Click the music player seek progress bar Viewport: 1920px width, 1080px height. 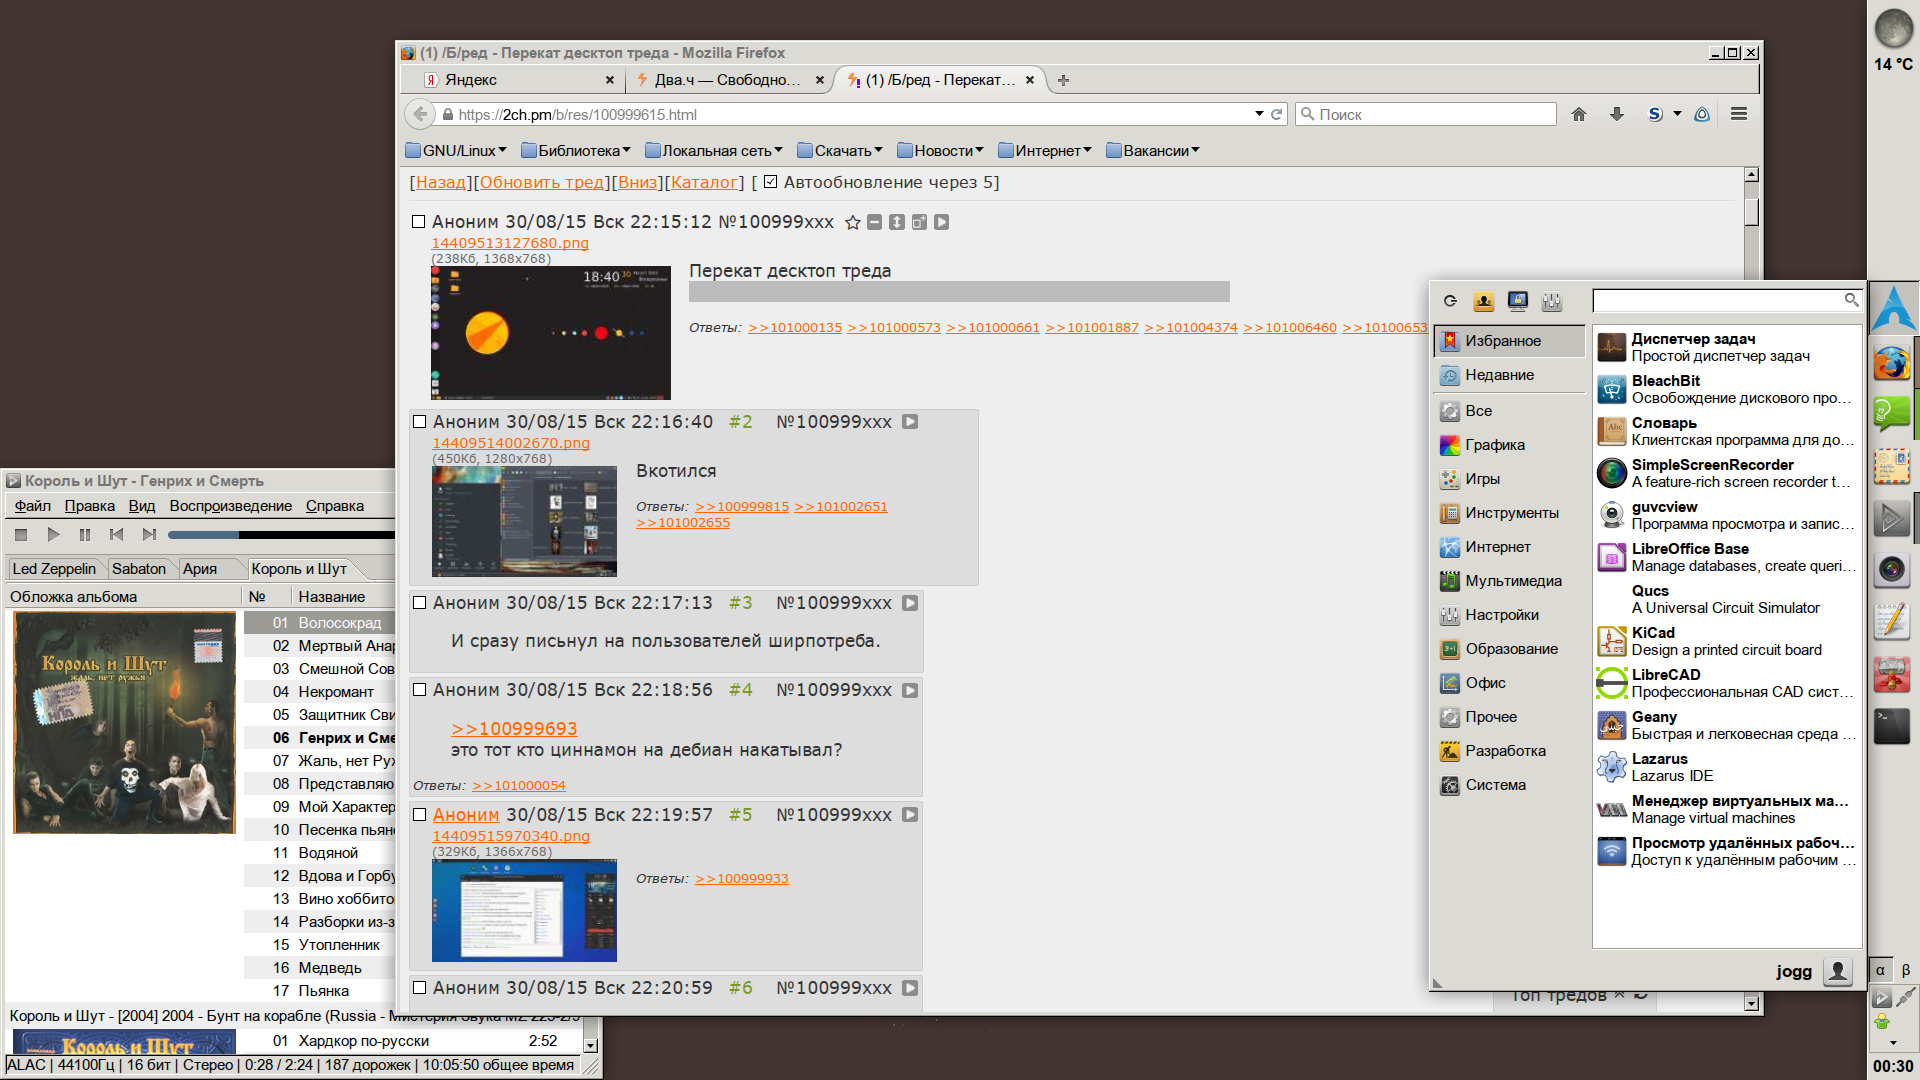tap(280, 535)
